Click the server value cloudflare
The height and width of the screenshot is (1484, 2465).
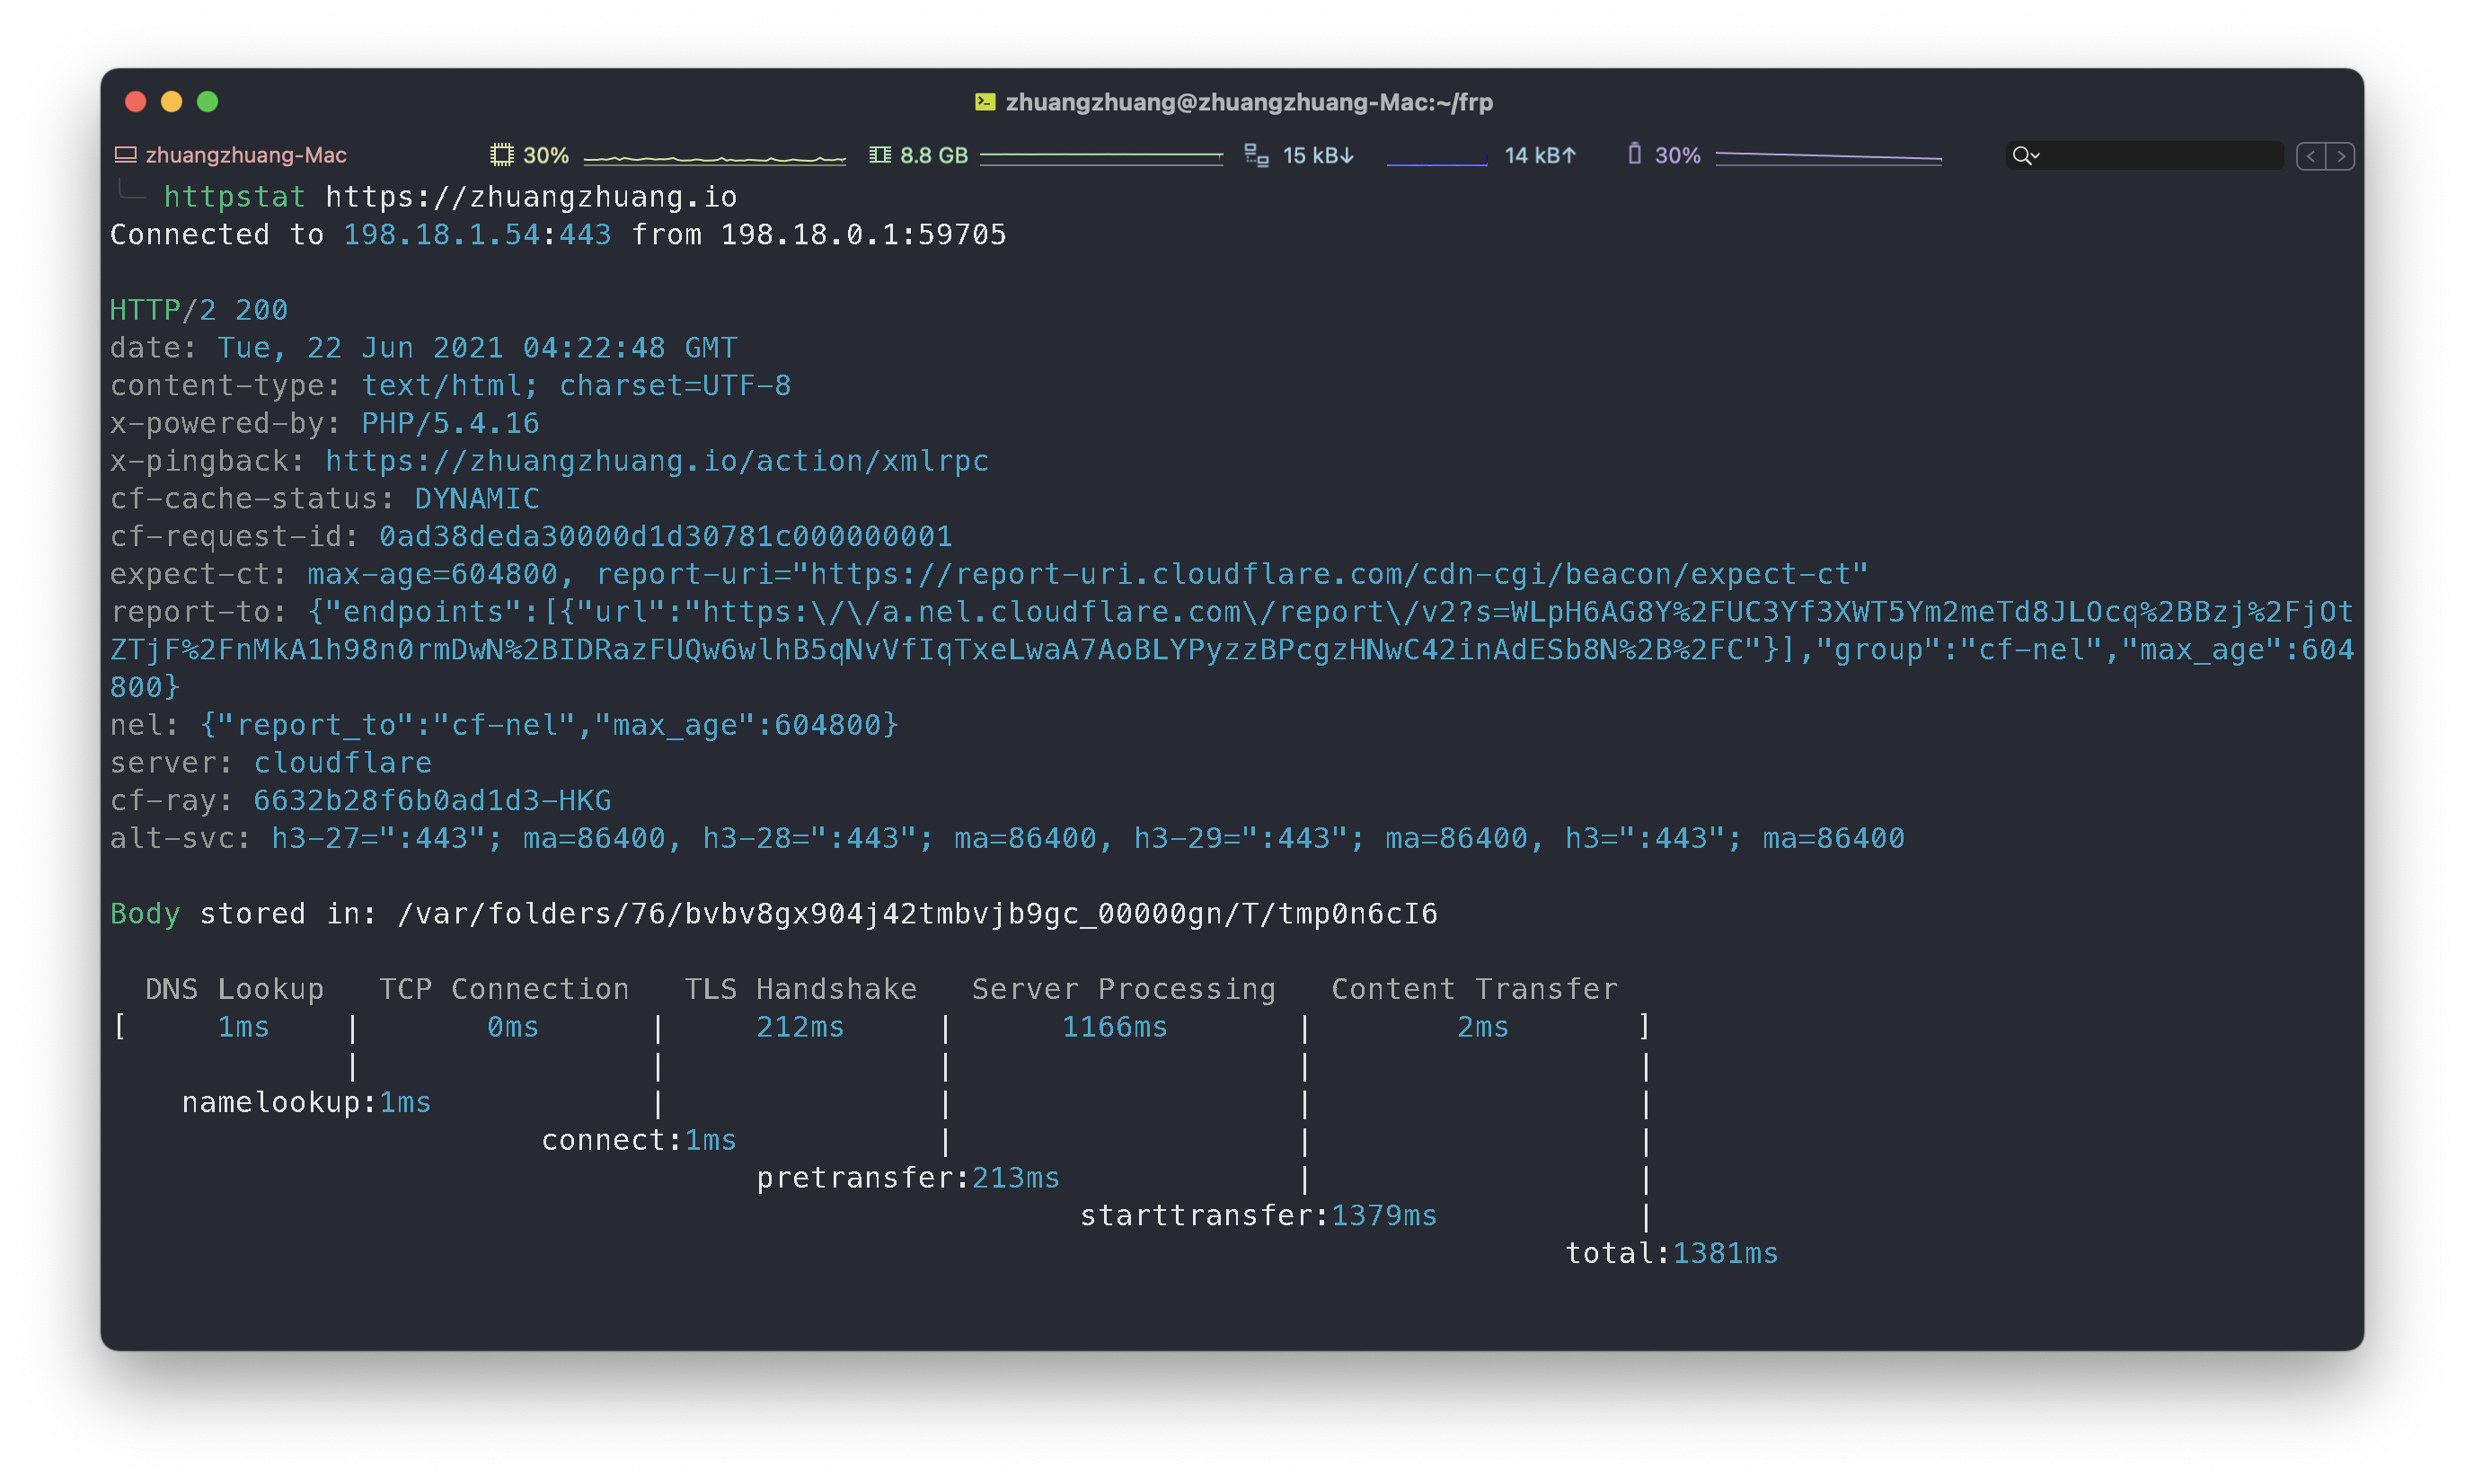tap(342, 763)
